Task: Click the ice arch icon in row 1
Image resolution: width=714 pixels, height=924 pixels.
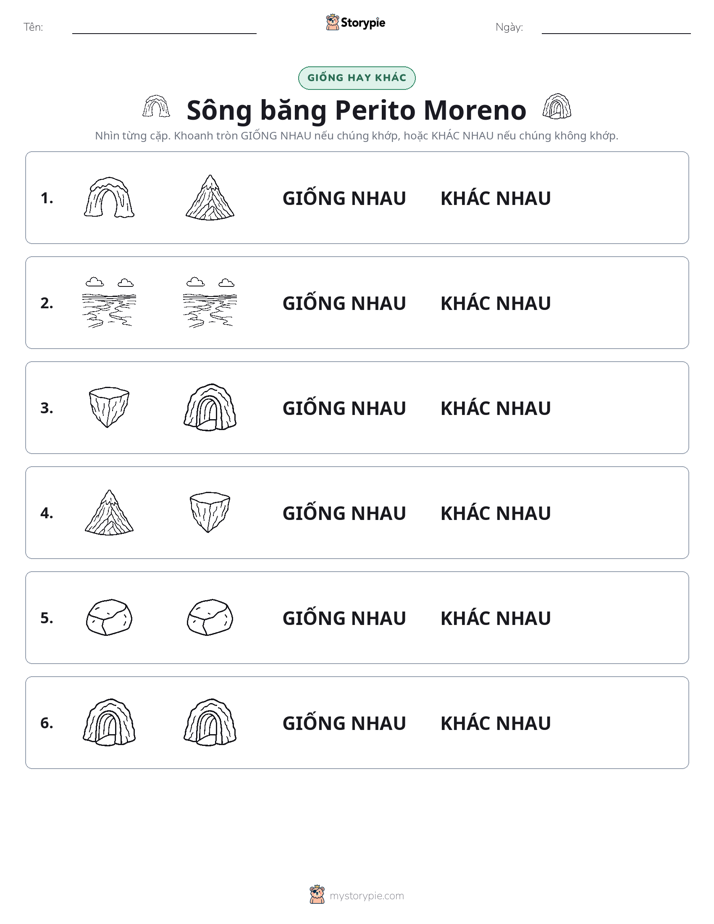Action: coord(109,197)
